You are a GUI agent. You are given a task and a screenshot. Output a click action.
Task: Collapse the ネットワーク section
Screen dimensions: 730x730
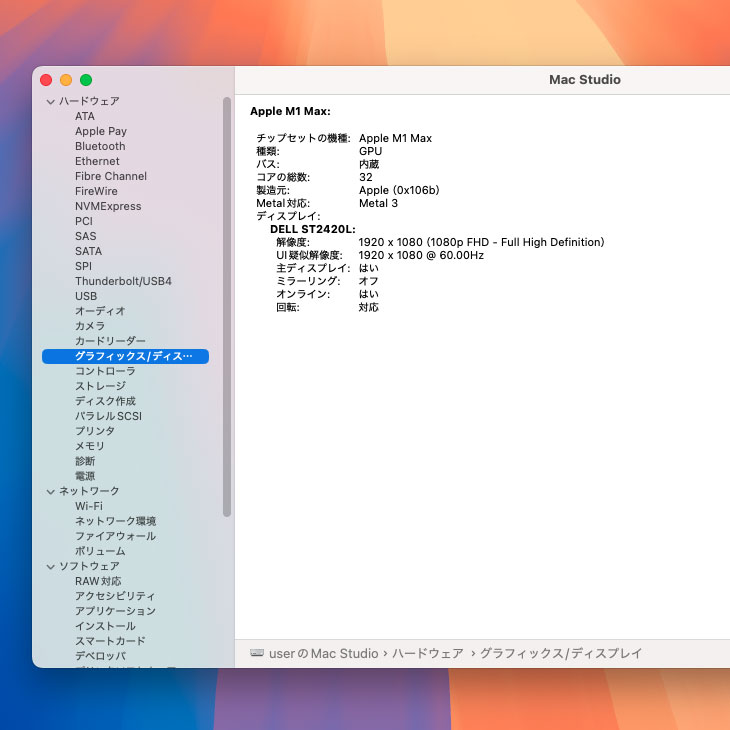[51, 492]
